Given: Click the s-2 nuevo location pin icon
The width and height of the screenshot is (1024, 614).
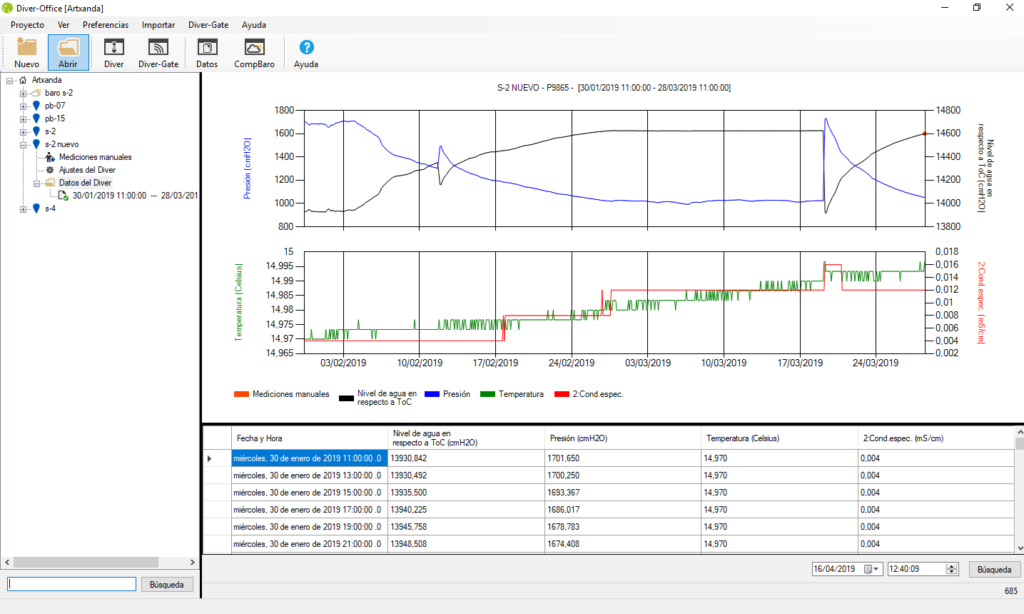Looking at the screenshot, I should pyautogui.click(x=36, y=144).
